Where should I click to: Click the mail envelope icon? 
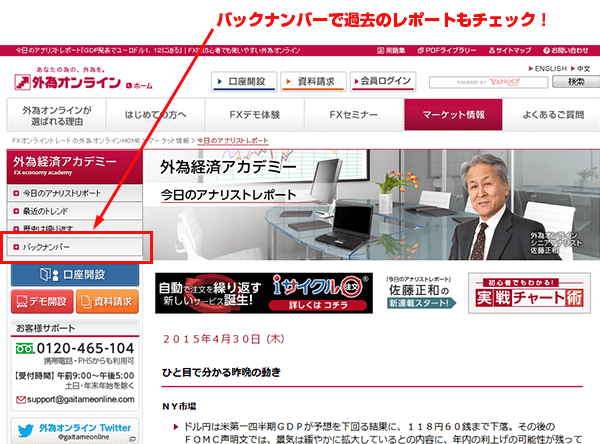tap(21, 400)
